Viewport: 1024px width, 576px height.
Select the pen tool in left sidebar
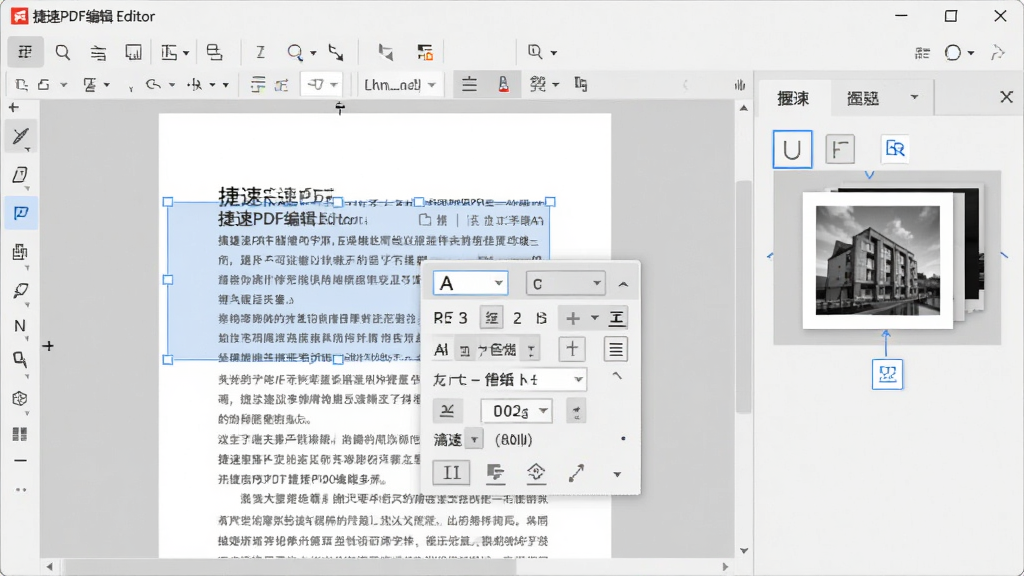click(x=20, y=136)
